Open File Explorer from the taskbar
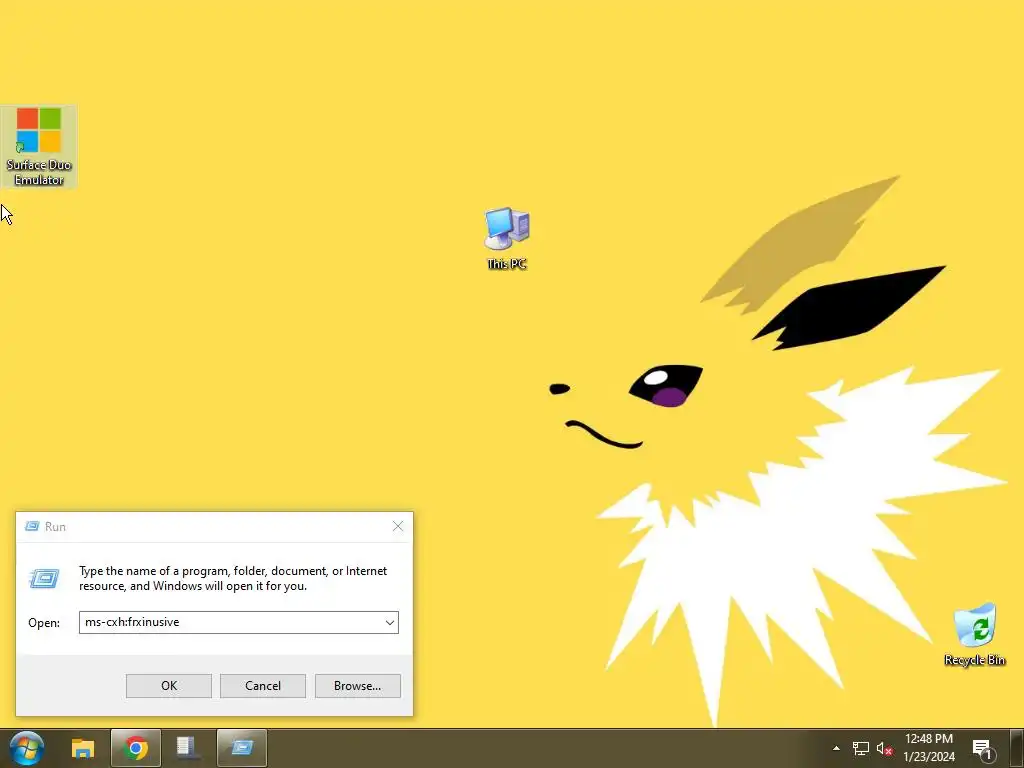 [x=83, y=748]
